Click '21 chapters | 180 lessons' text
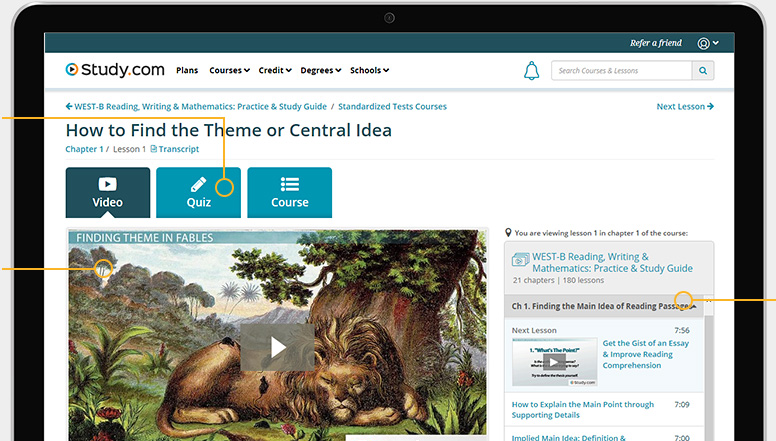The height and width of the screenshot is (441, 776). point(558,280)
